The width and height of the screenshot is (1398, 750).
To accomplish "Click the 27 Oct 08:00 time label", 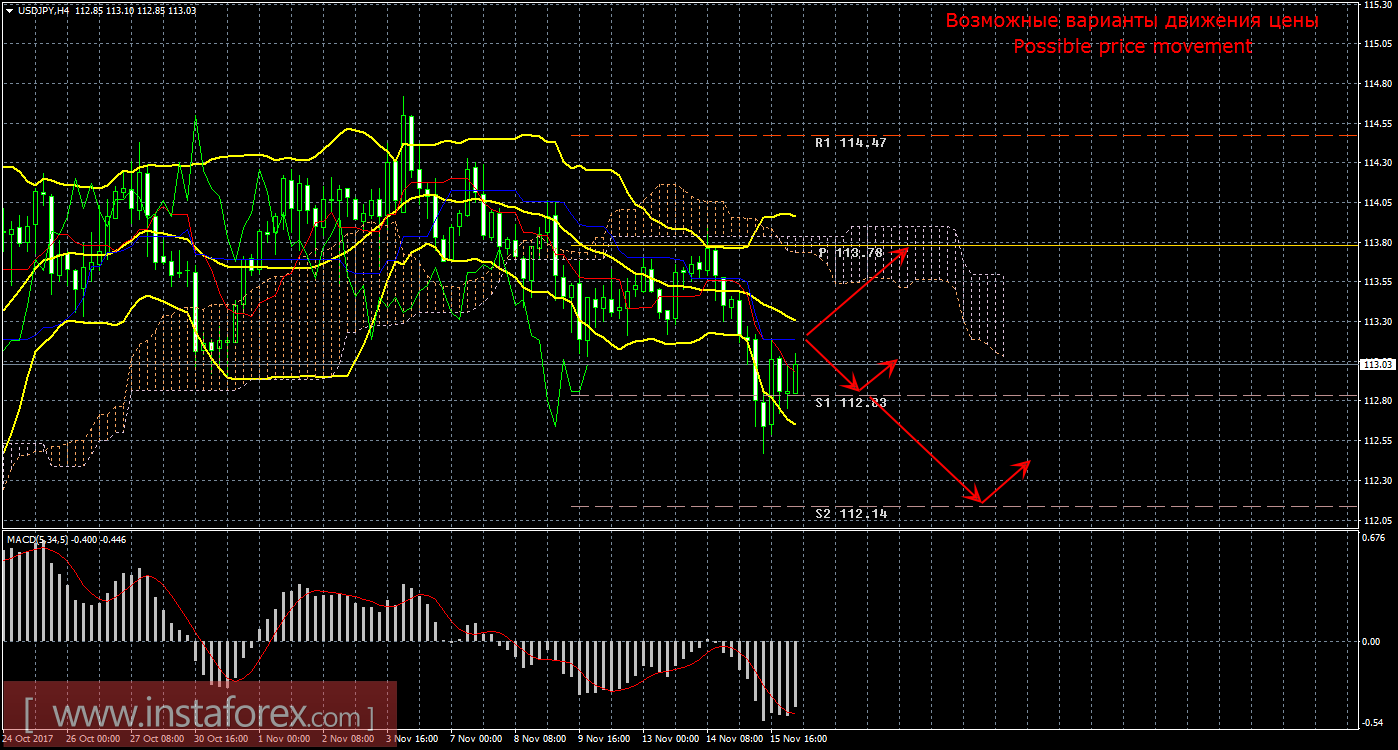I will (x=157, y=740).
